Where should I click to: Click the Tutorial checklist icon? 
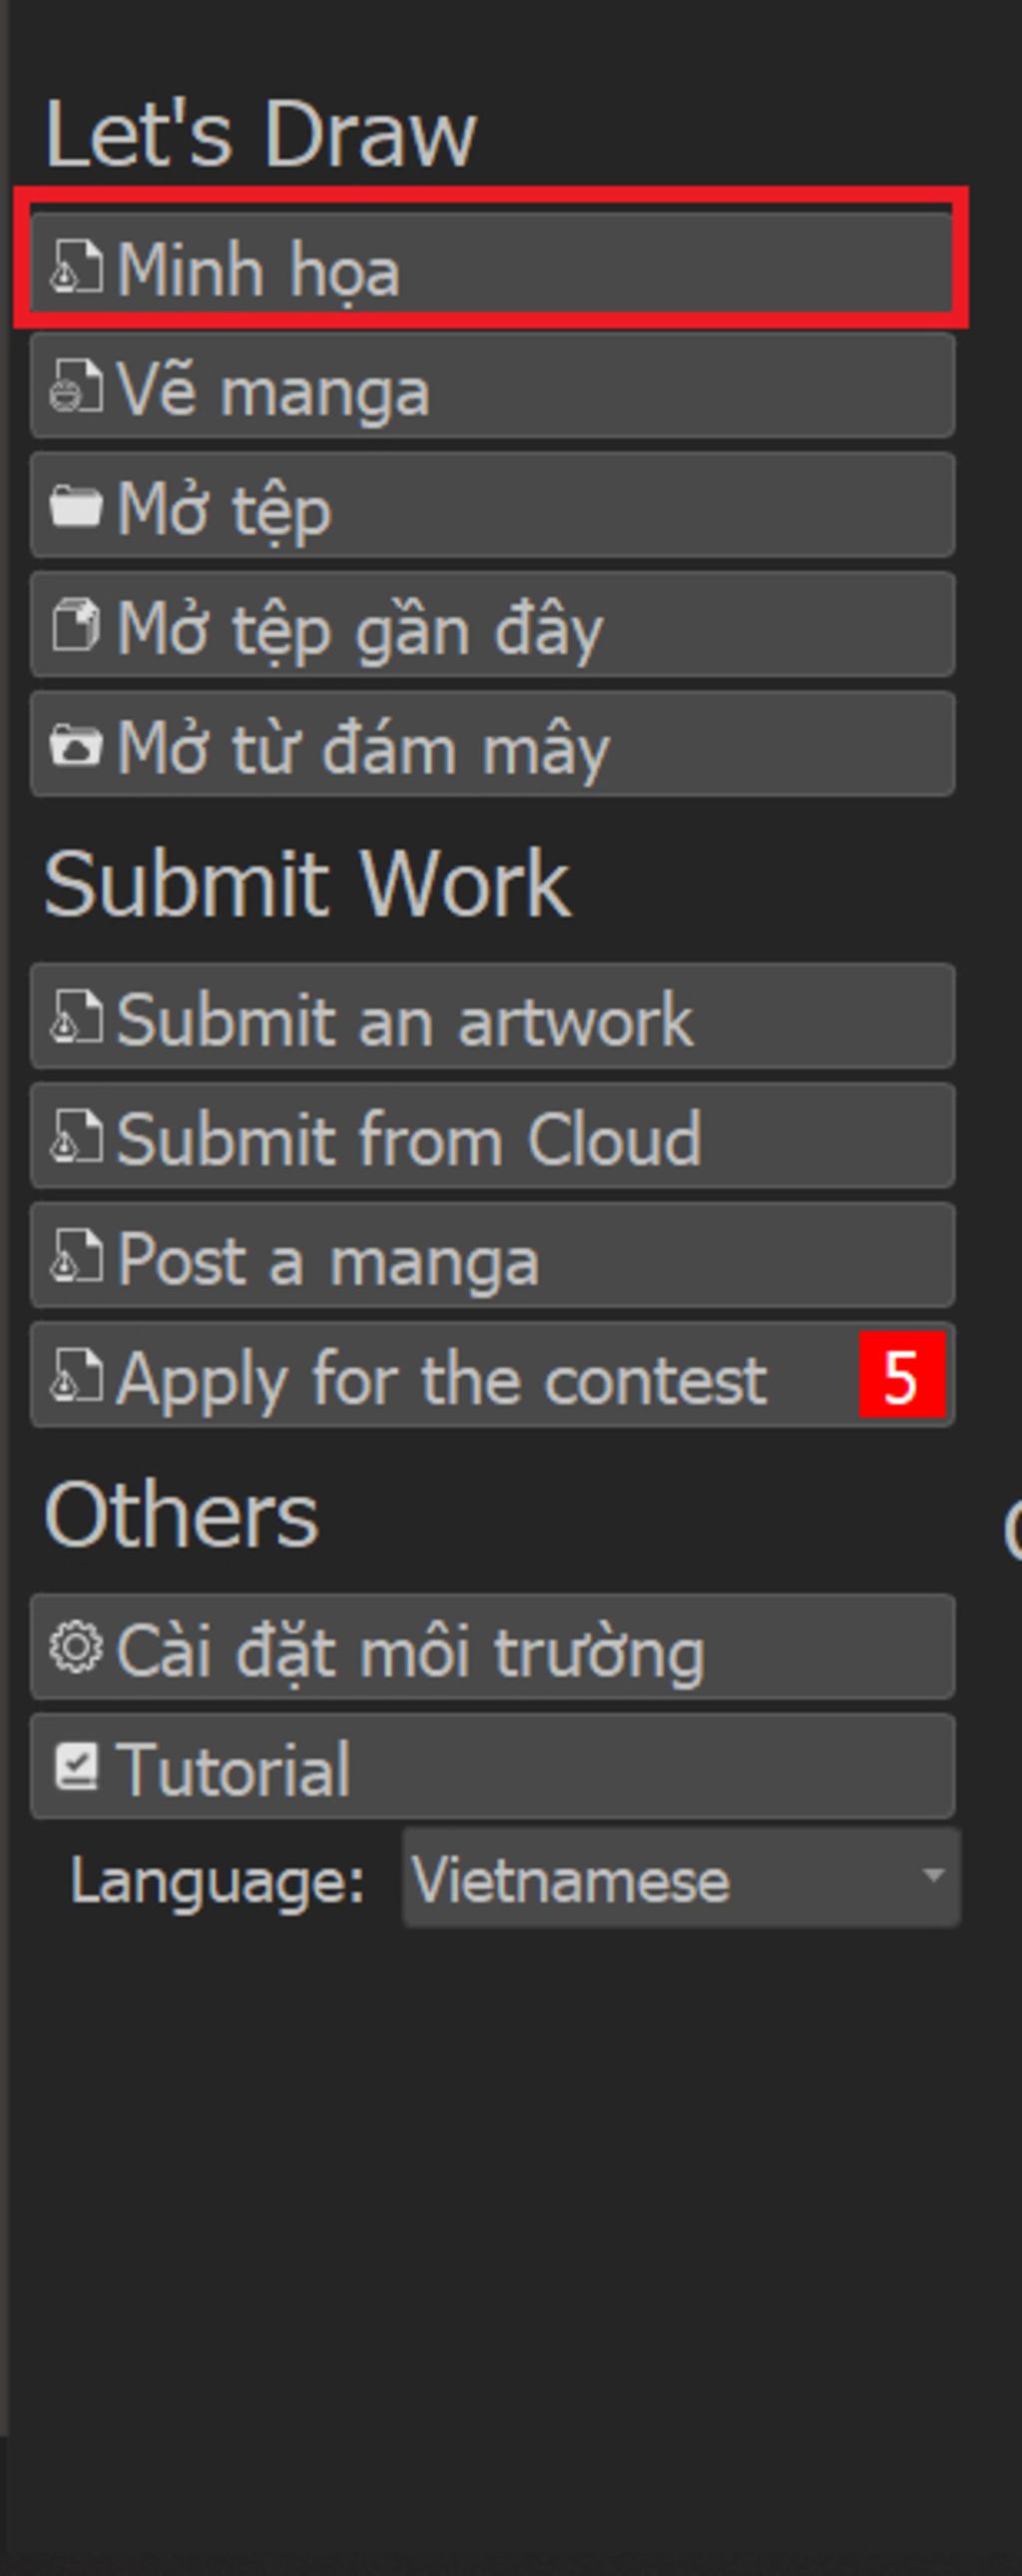point(76,1766)
